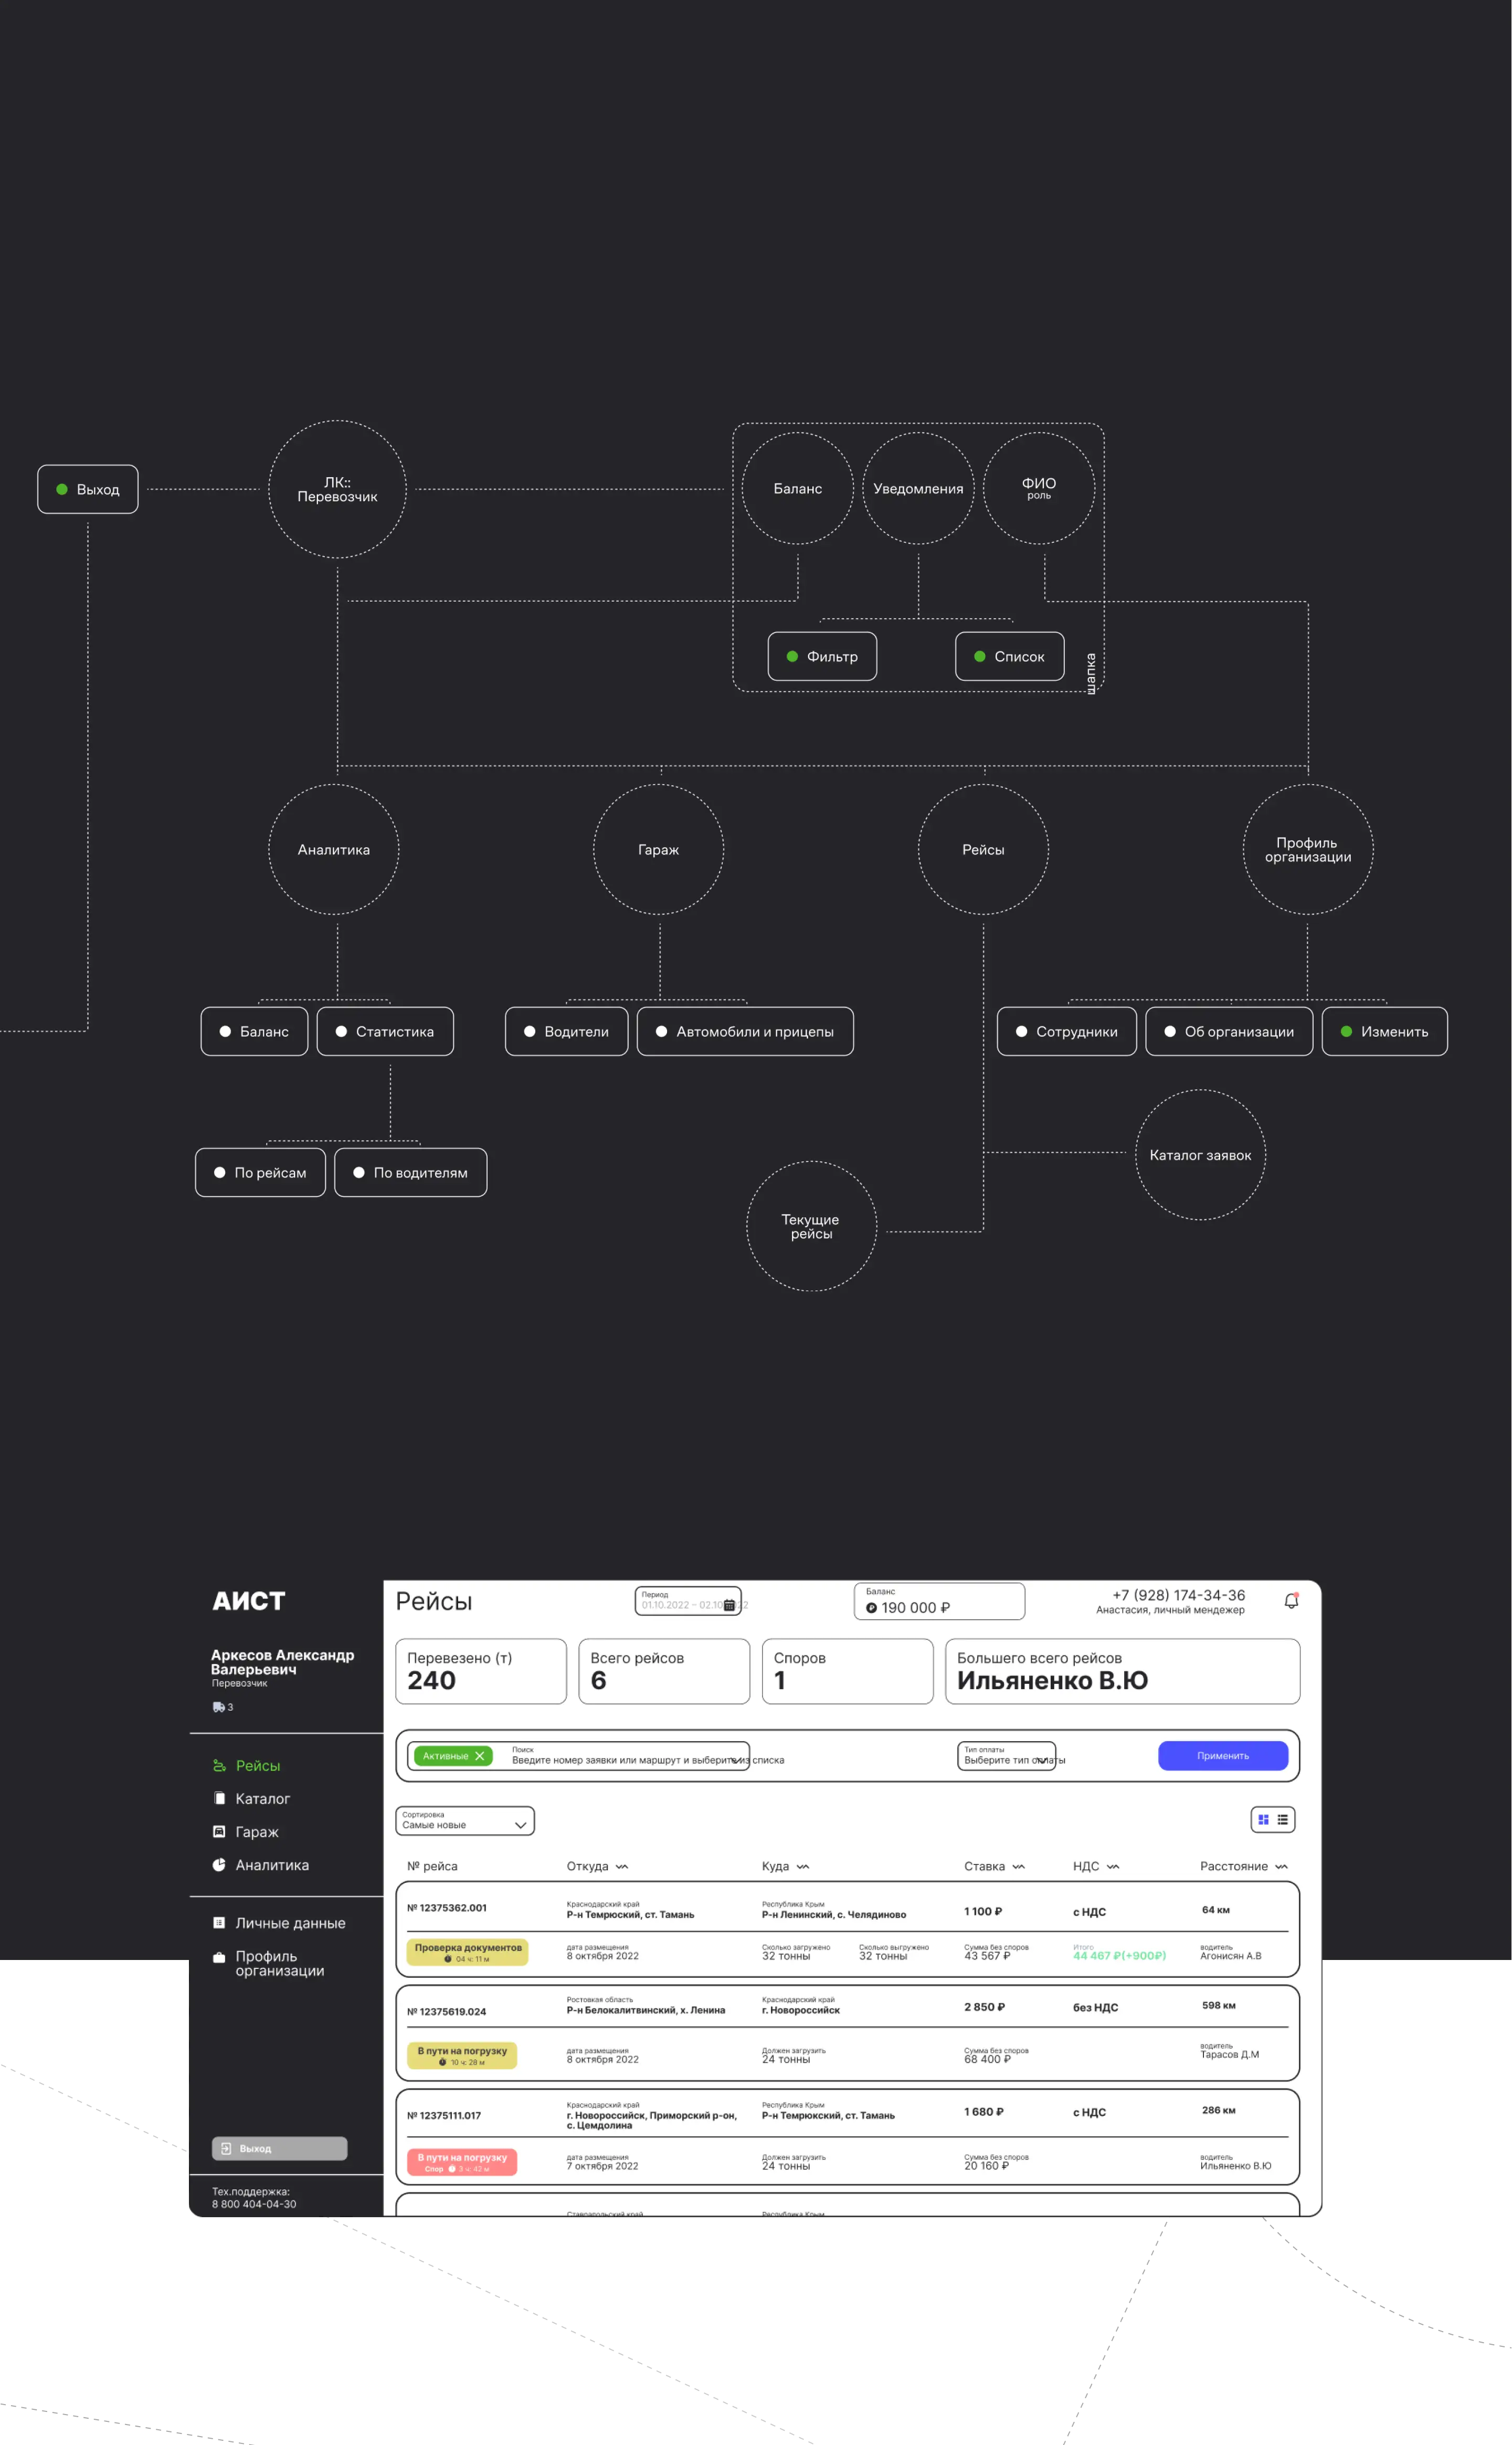Toggle Расстояние column sort arrow
Viewport: 1512px width, 2445px height.
coord(1281,1867)
